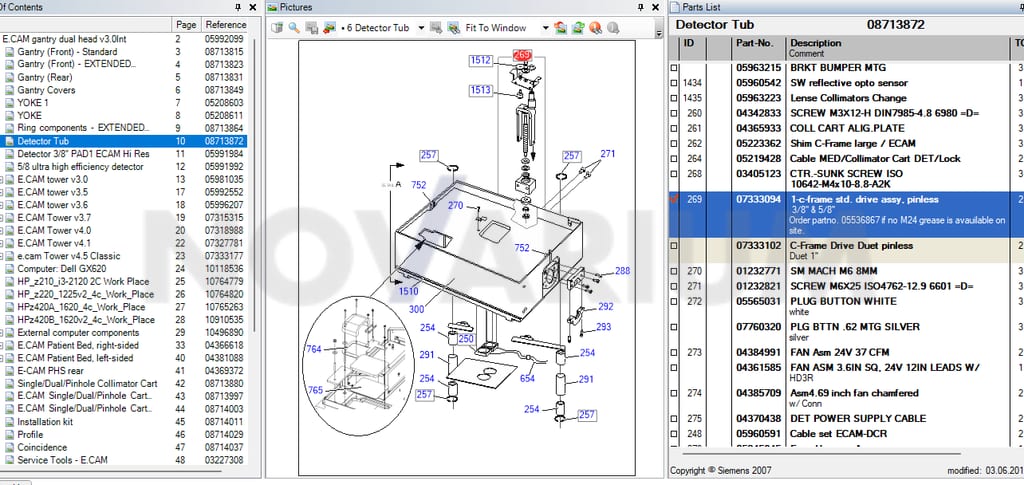Open Gantry (Front) - Standard page
Screen dimensions: 1024x485
[67, 52]
